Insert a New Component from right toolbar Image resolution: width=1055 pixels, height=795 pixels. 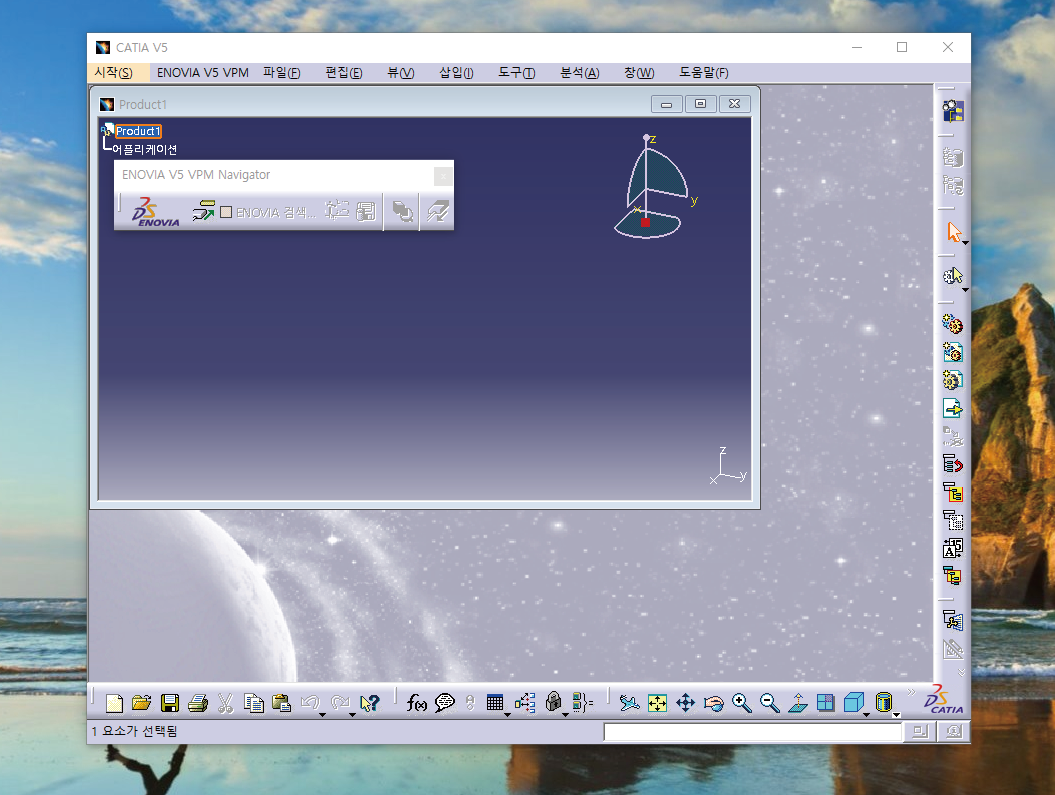(x=953, y=325)
